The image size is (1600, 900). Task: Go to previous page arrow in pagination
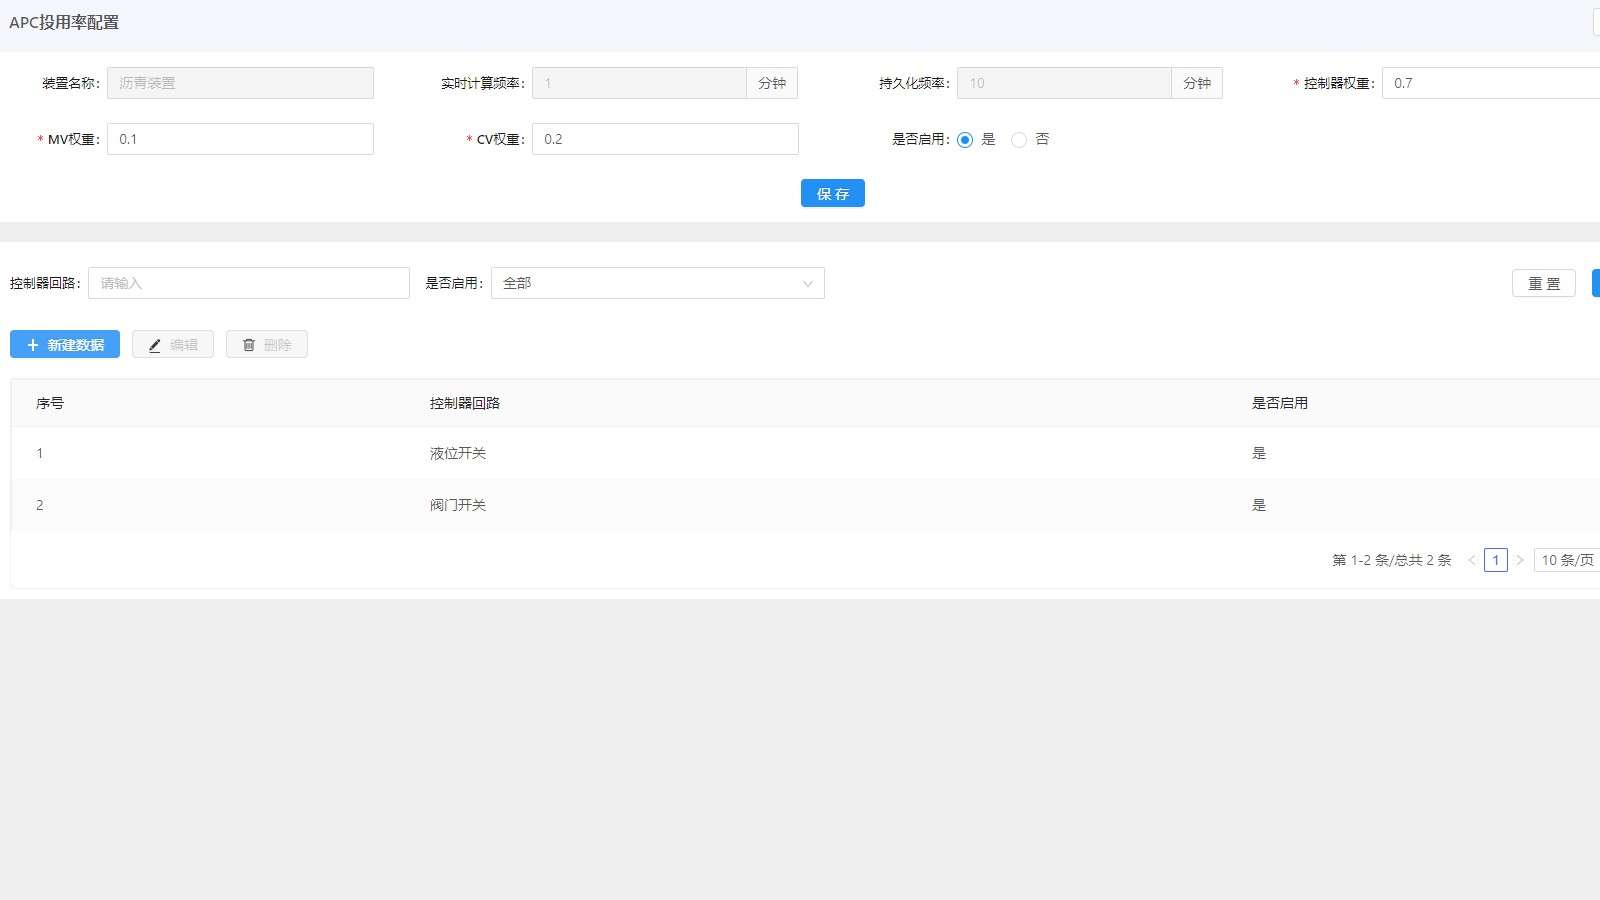1472,560
